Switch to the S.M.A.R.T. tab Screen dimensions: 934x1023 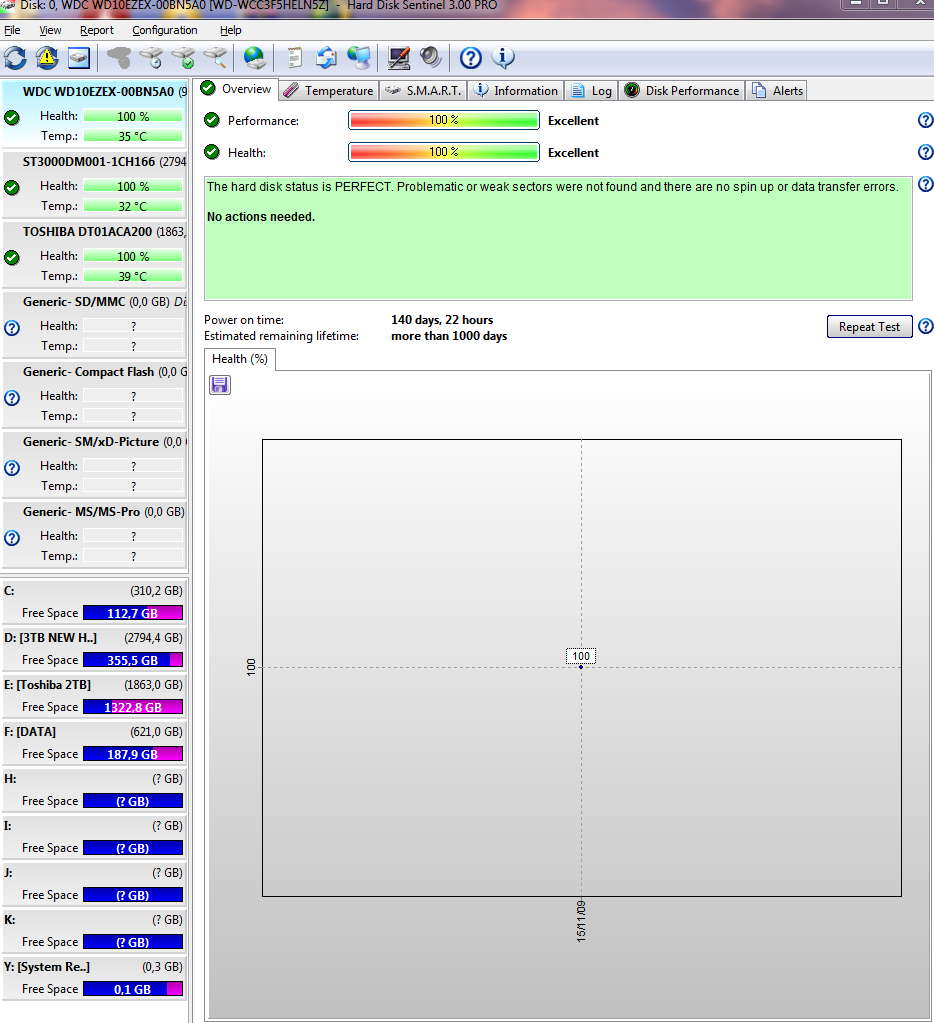[423, 90]
